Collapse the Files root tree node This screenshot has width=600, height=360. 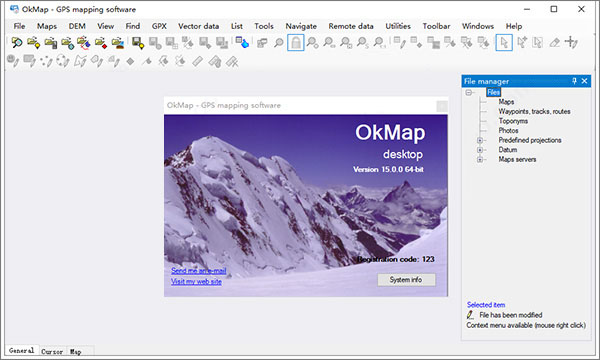[468, 93]
